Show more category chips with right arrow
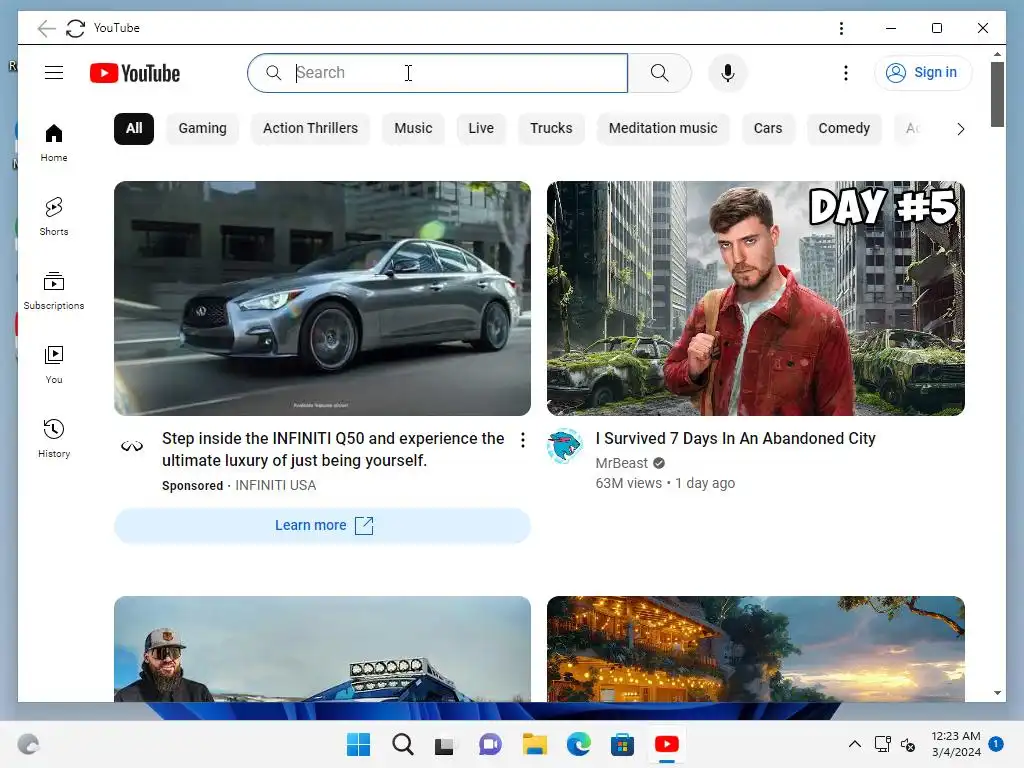The width and height of the screenshot is (1024, 768). (x=960, y=129)
